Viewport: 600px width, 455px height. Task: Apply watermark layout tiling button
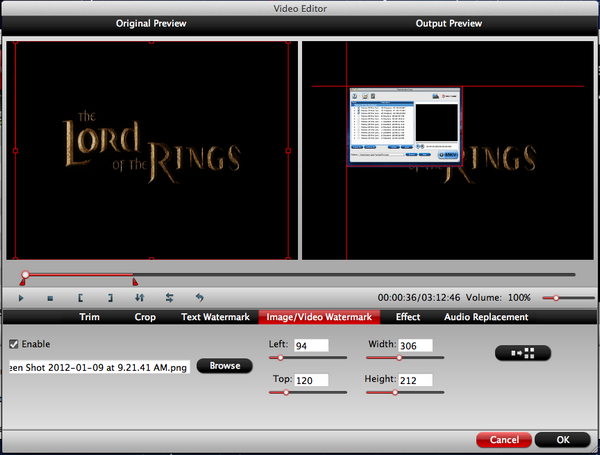click(x=523, y=353)
